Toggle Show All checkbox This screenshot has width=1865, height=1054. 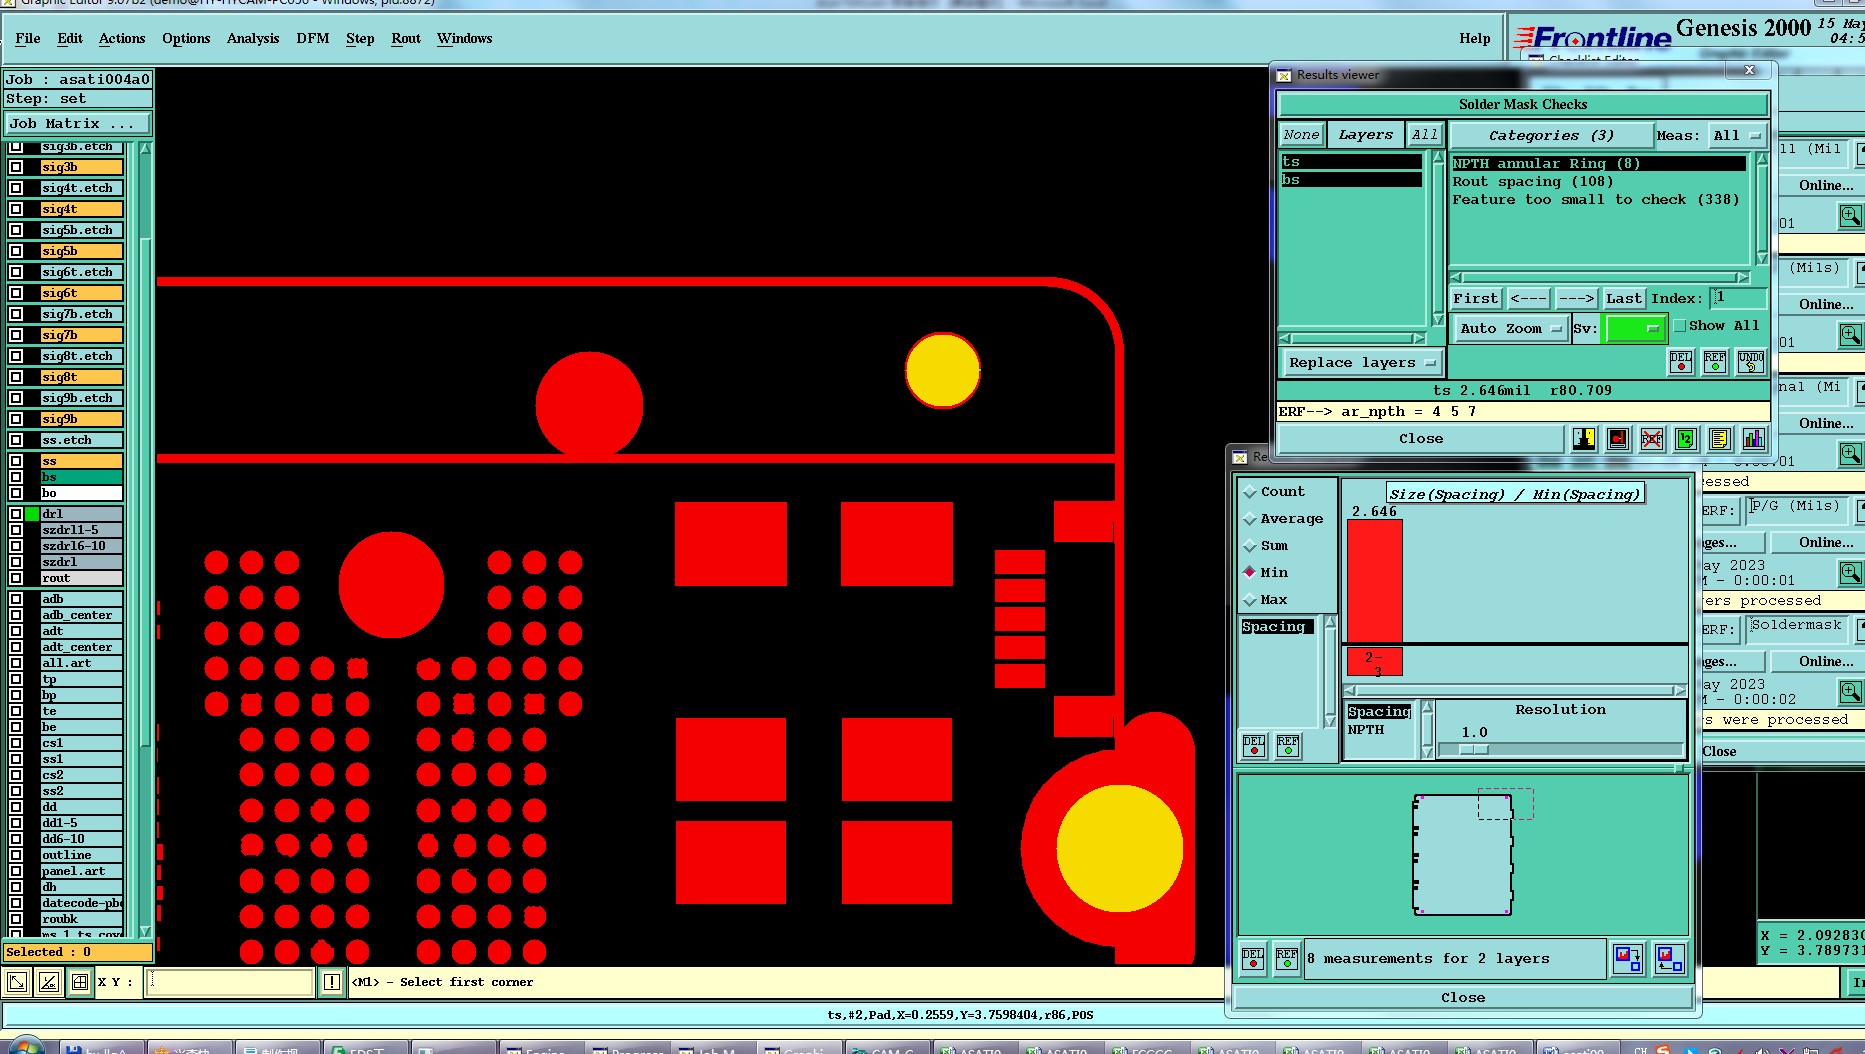pyautogui.click(x=1680, y=326)
